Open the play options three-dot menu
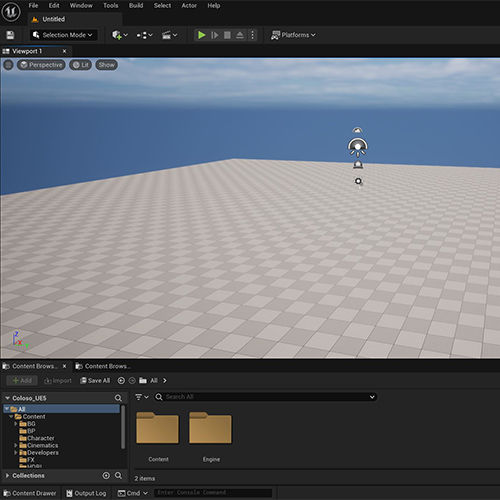500x500 pixels. tap(252, 35)
